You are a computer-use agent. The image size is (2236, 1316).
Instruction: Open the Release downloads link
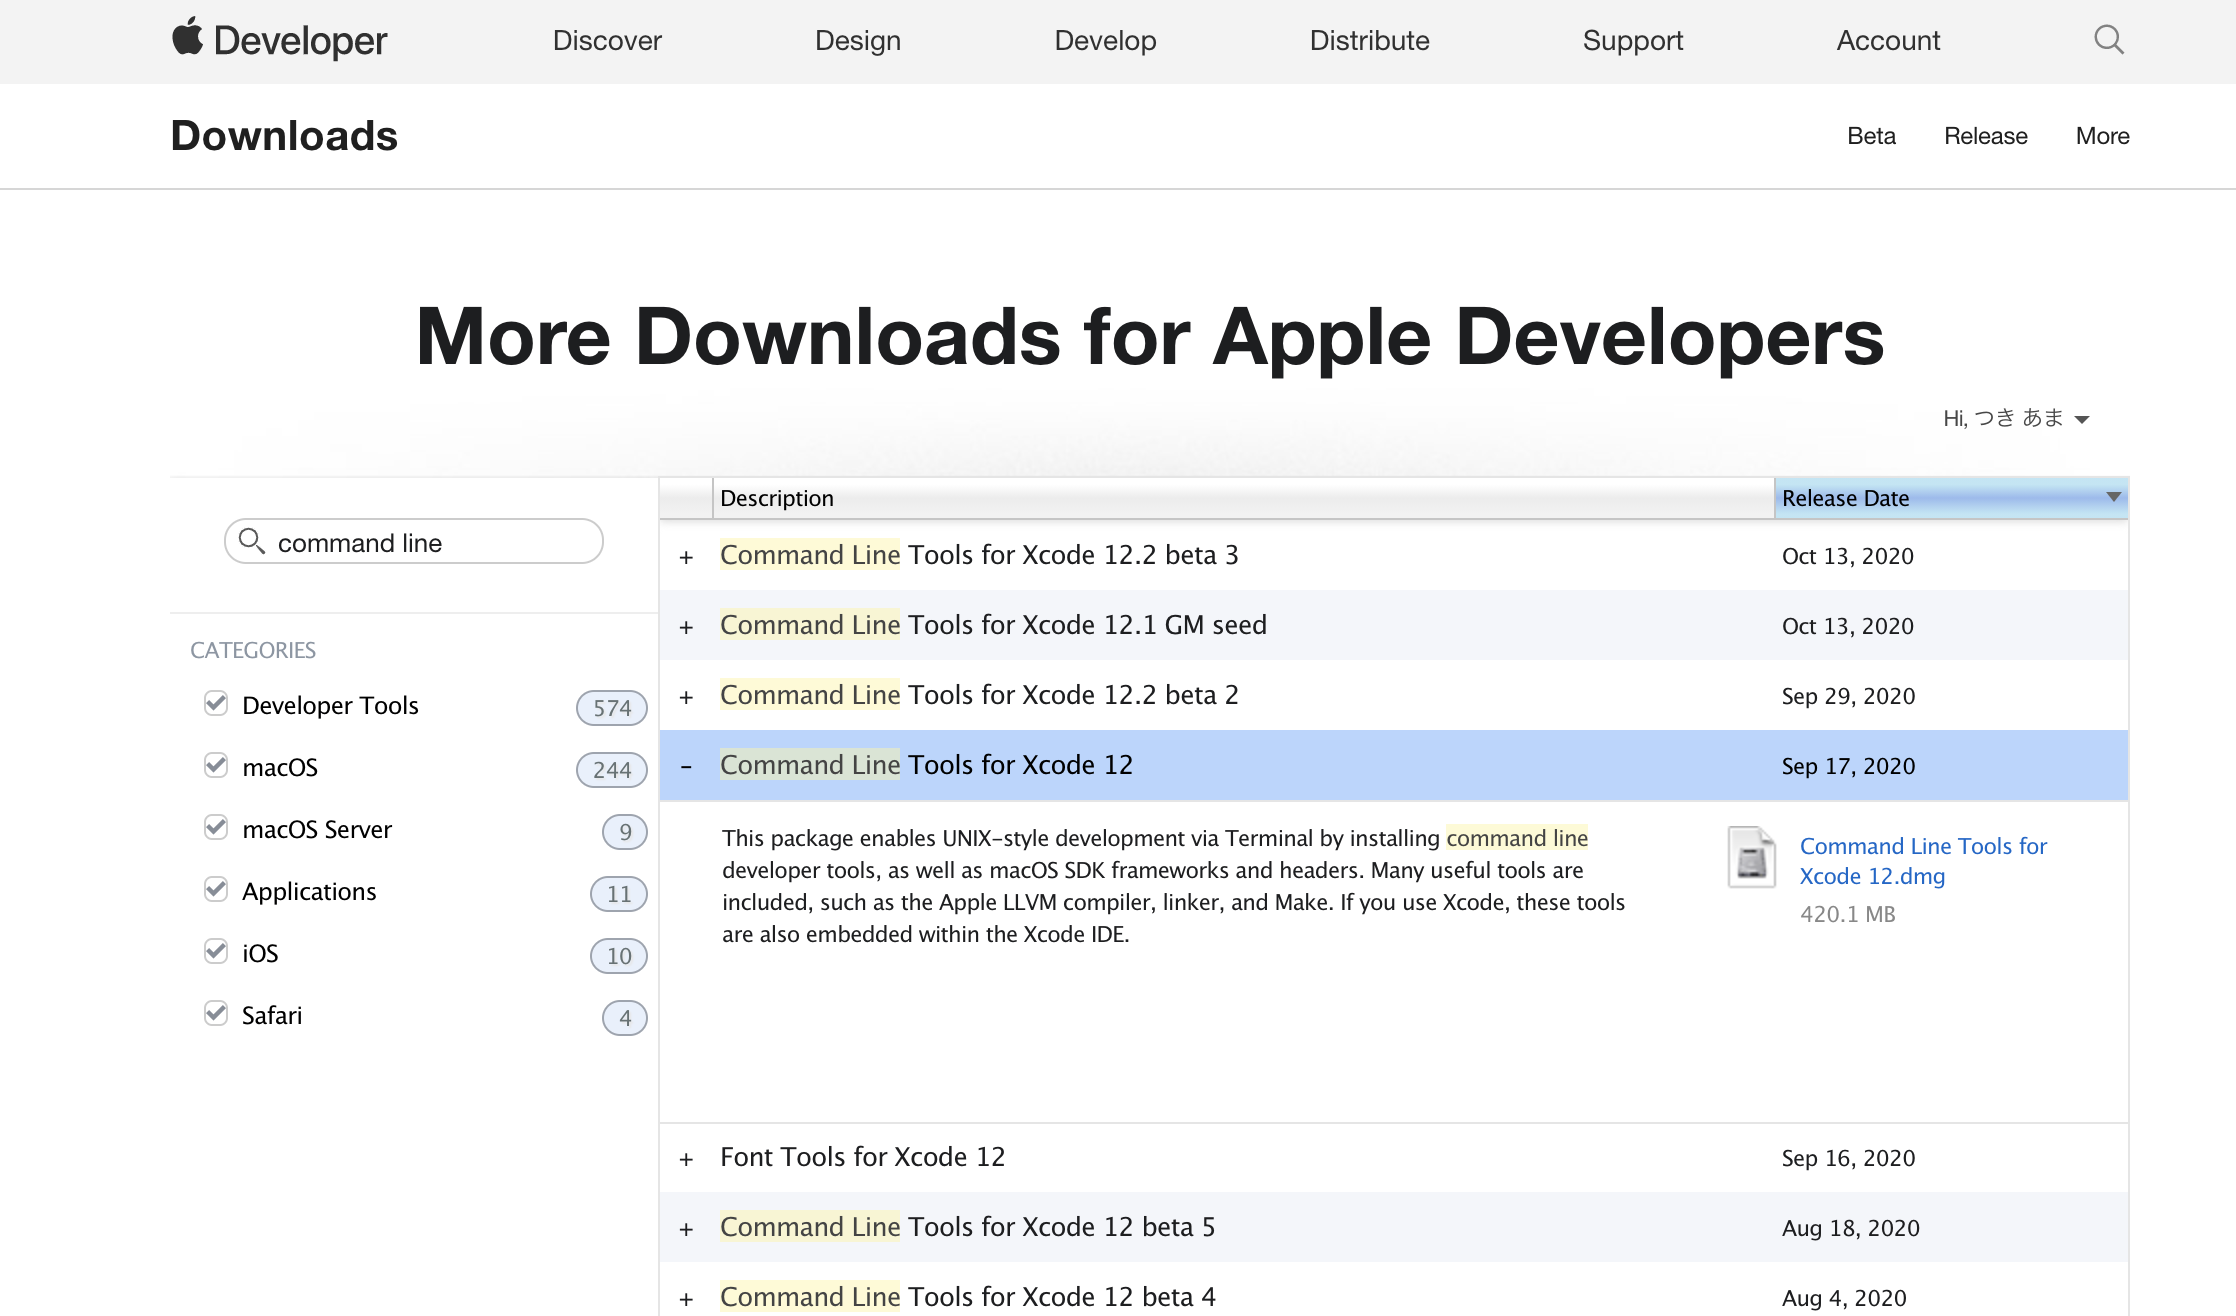1985,136
